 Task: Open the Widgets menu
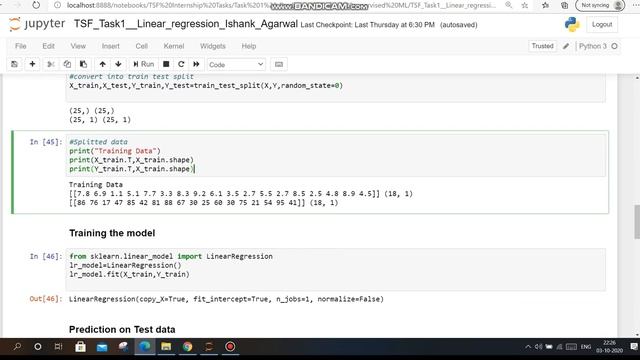click(213, 46)
